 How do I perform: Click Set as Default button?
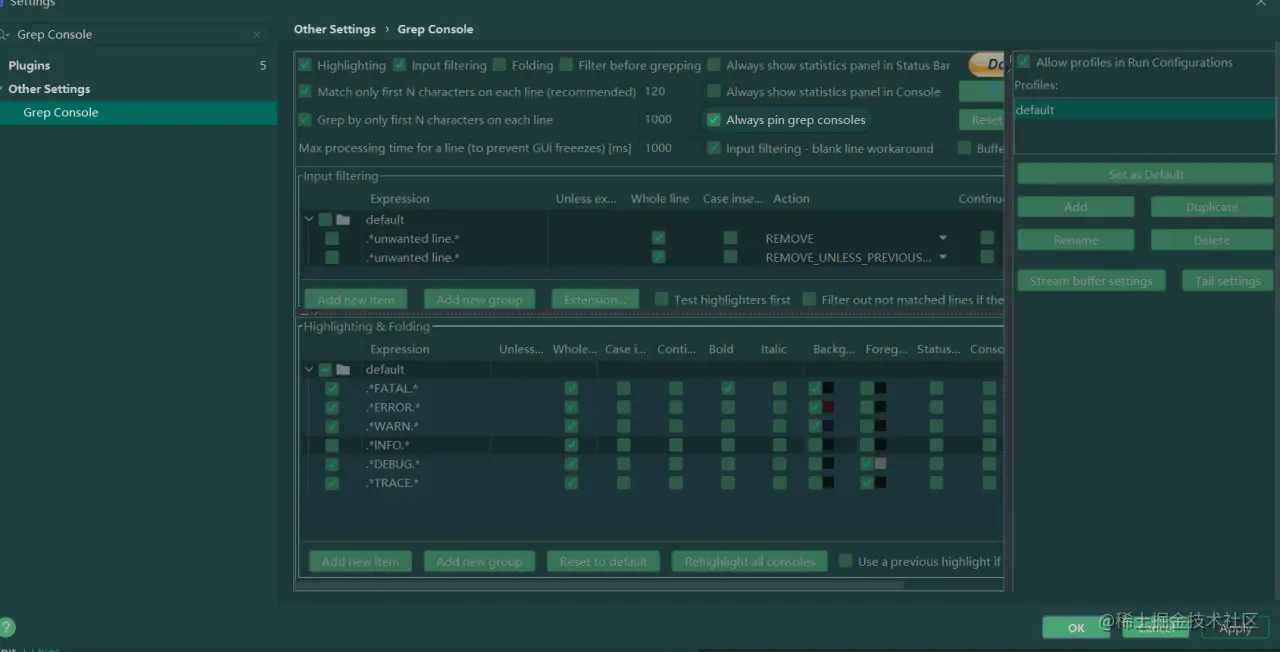[x=1145, y=174]
